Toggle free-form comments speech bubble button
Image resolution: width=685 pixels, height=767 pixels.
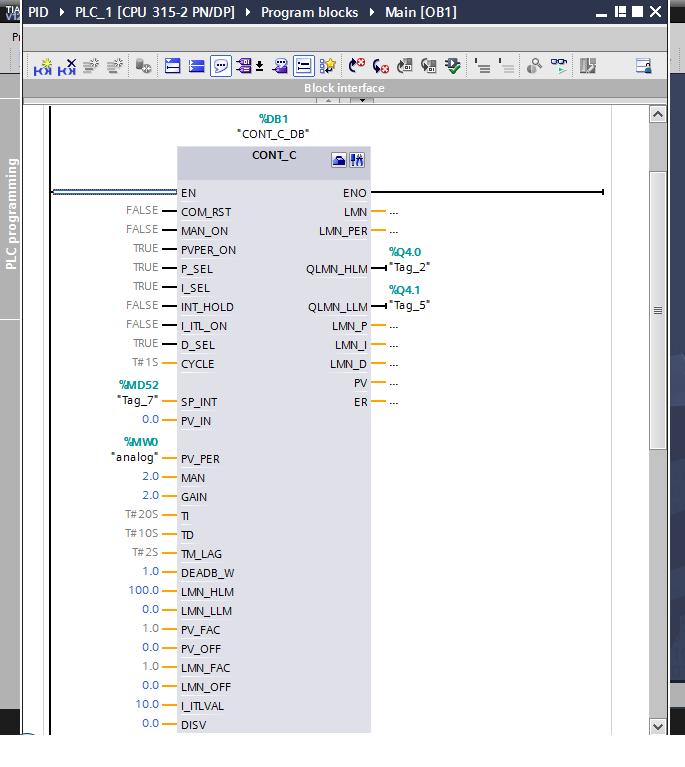pyautogui.click(x=221, y=66)
